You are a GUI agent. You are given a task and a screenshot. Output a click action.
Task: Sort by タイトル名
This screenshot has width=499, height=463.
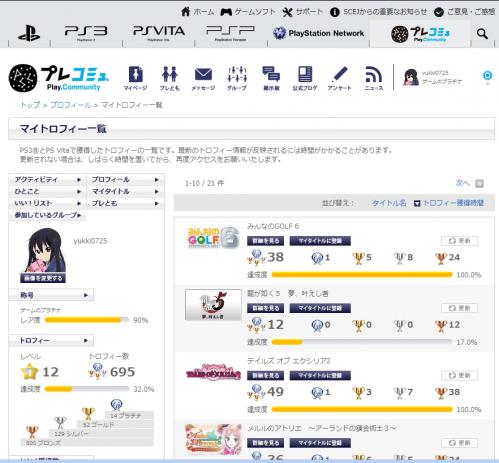(389, 203)
